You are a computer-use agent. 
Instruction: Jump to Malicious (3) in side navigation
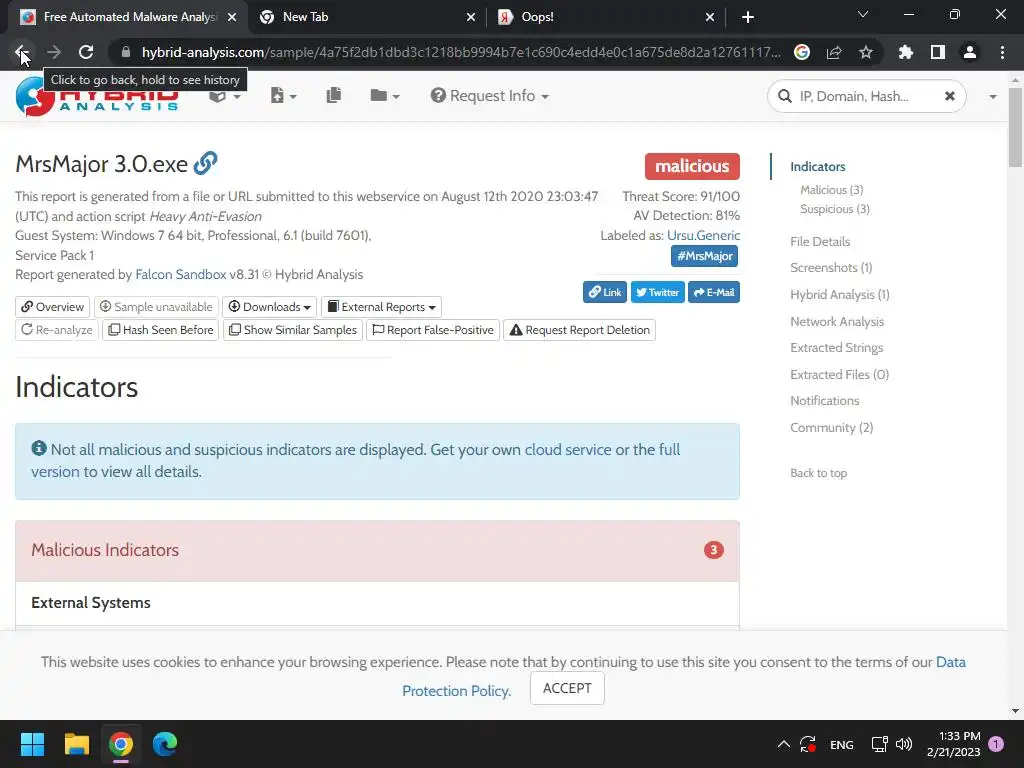(832, 190)
